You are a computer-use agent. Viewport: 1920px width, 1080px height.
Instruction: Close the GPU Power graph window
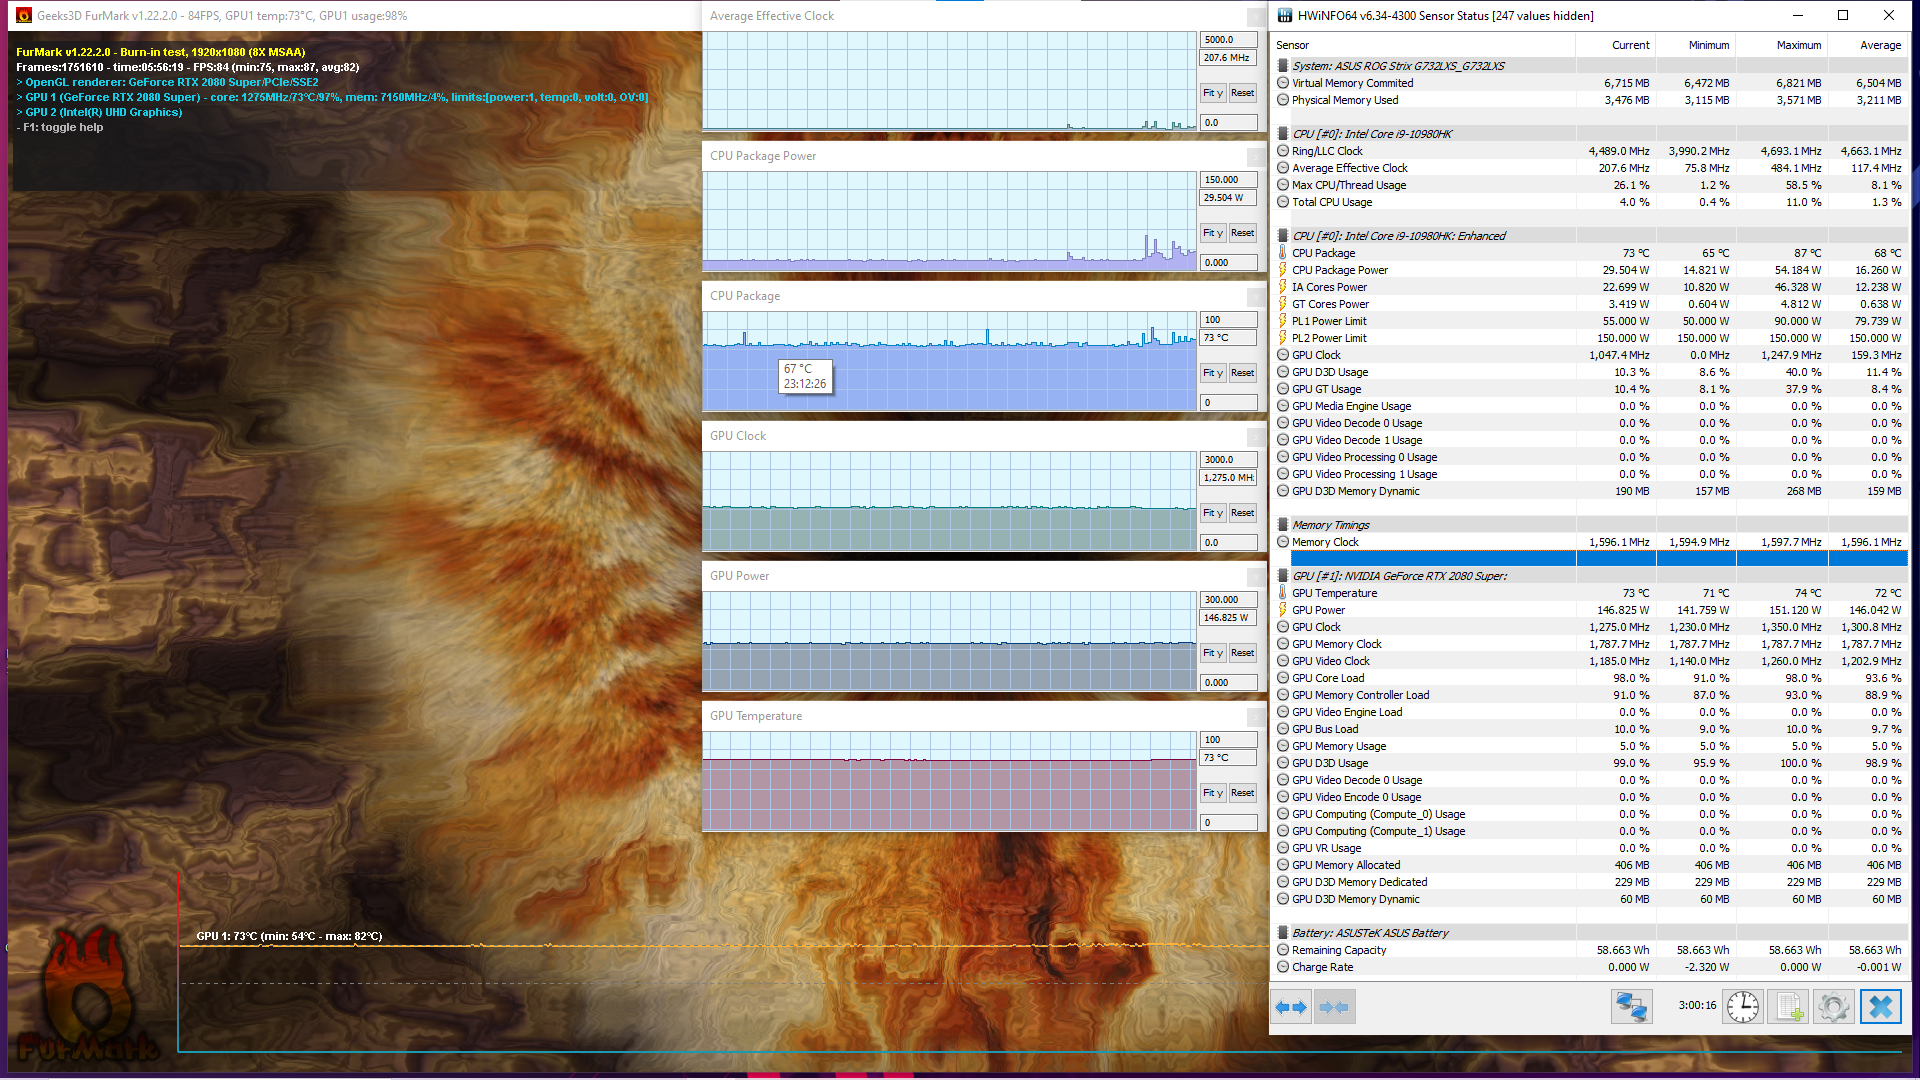pos(1257,576)
